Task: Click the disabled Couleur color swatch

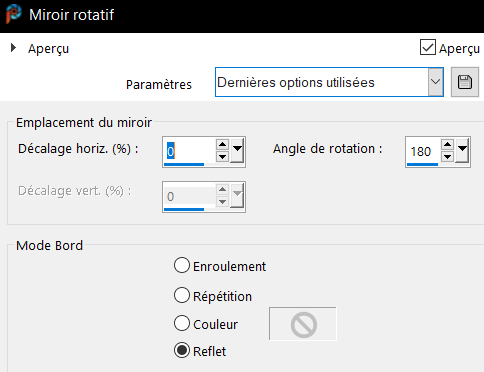Action: click(x=303, y=324)
